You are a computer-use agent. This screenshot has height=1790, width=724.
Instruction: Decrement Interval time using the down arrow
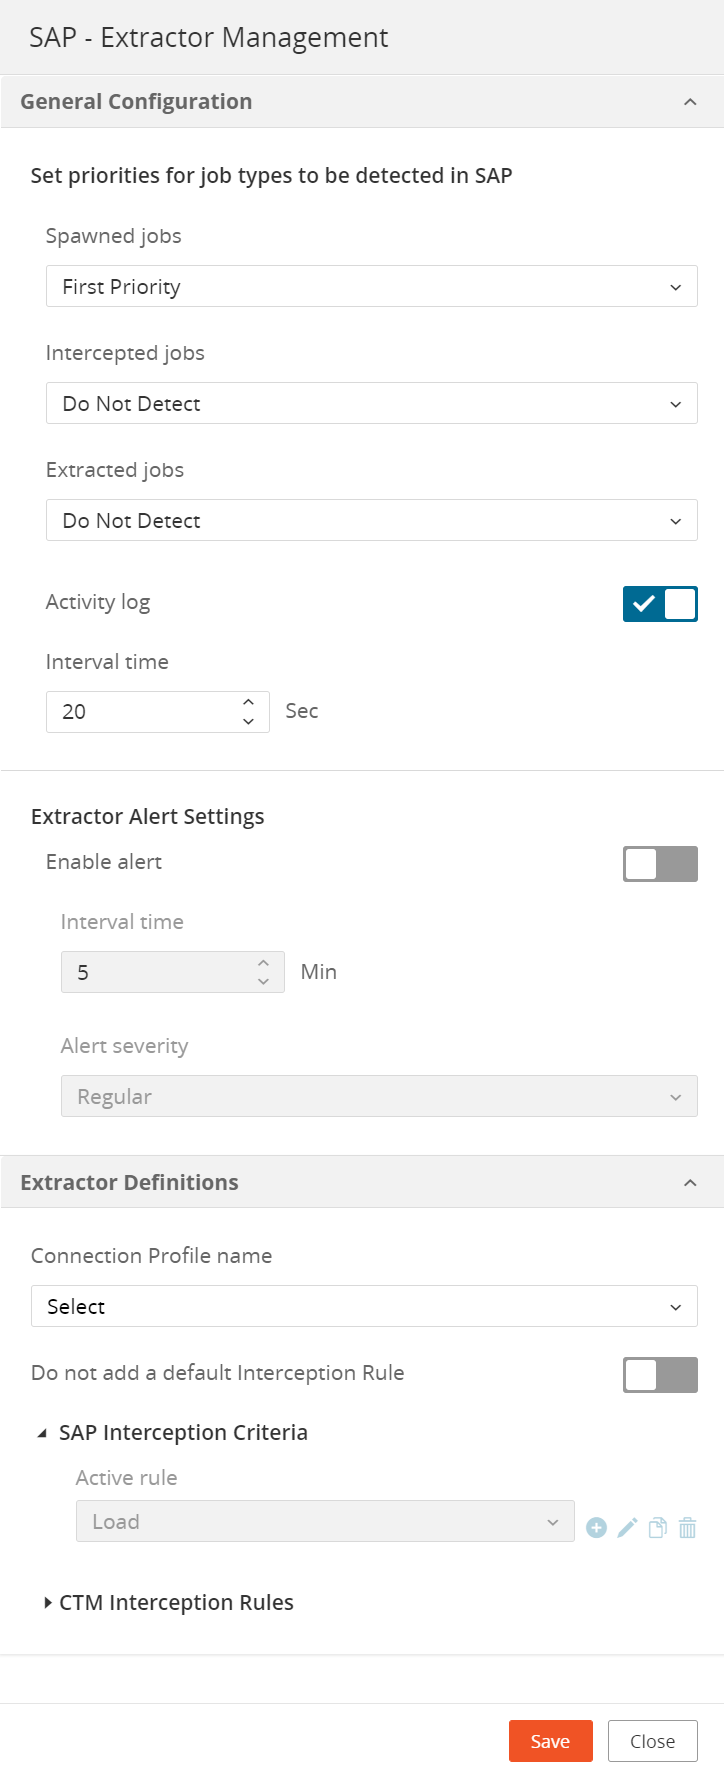[247, 720]
